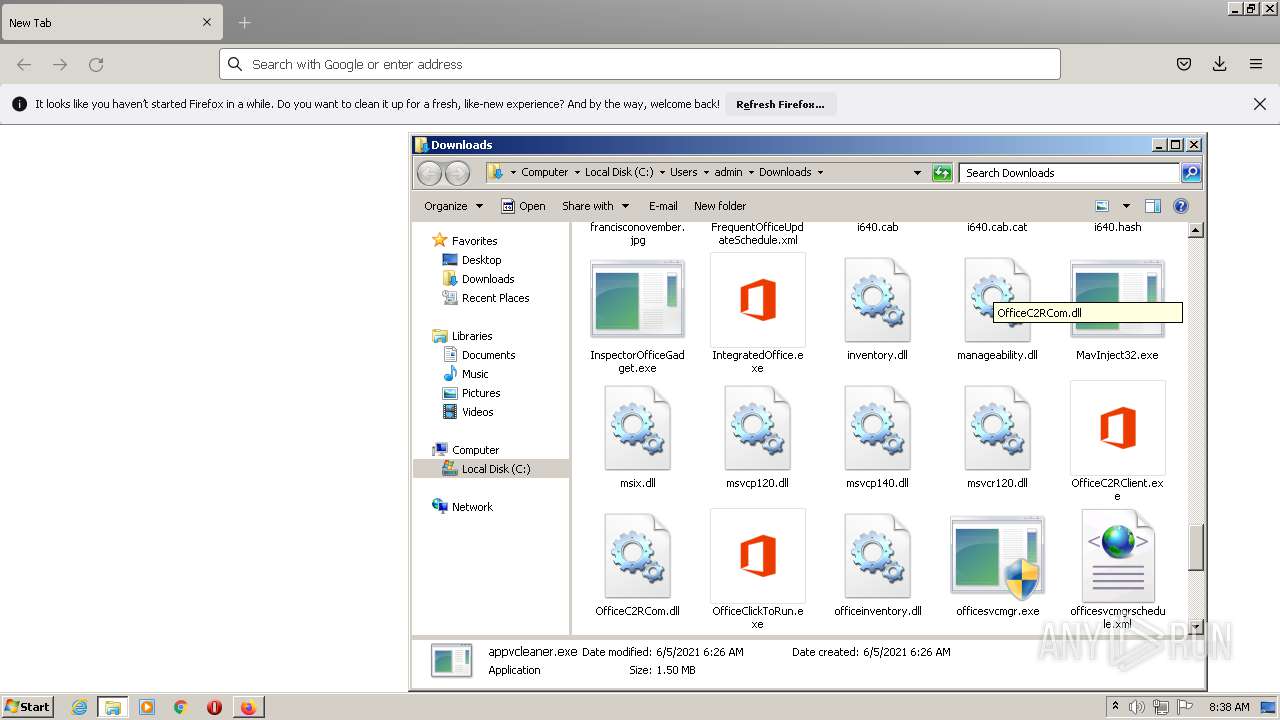
Task: Open the Firefox Pocket save icon
Action: coord(1184,64)
